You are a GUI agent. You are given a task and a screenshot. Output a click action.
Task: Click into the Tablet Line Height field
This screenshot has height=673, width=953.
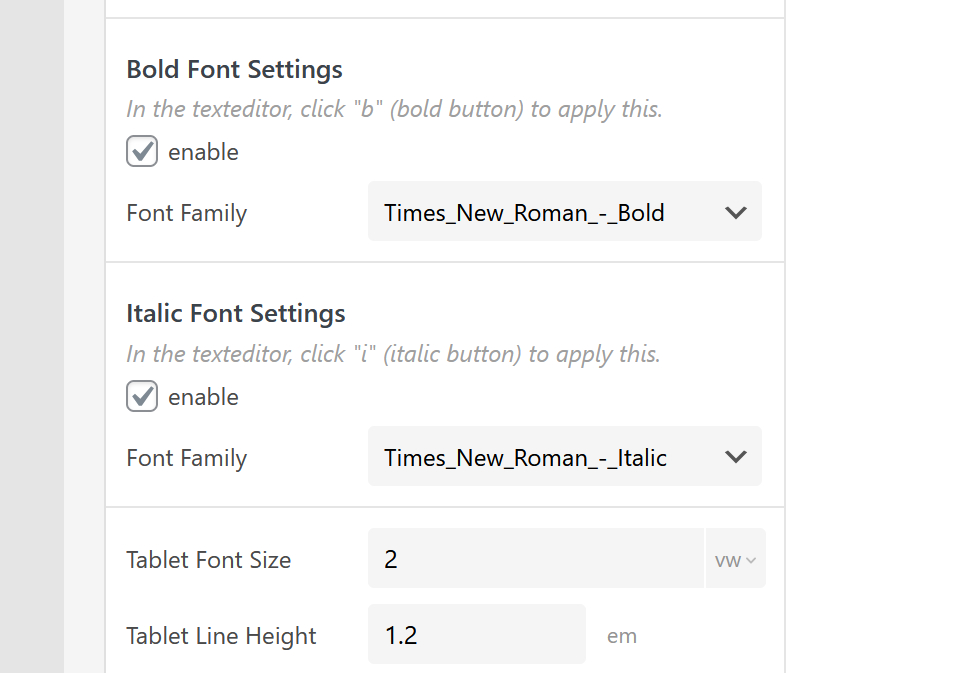point(476,635)
